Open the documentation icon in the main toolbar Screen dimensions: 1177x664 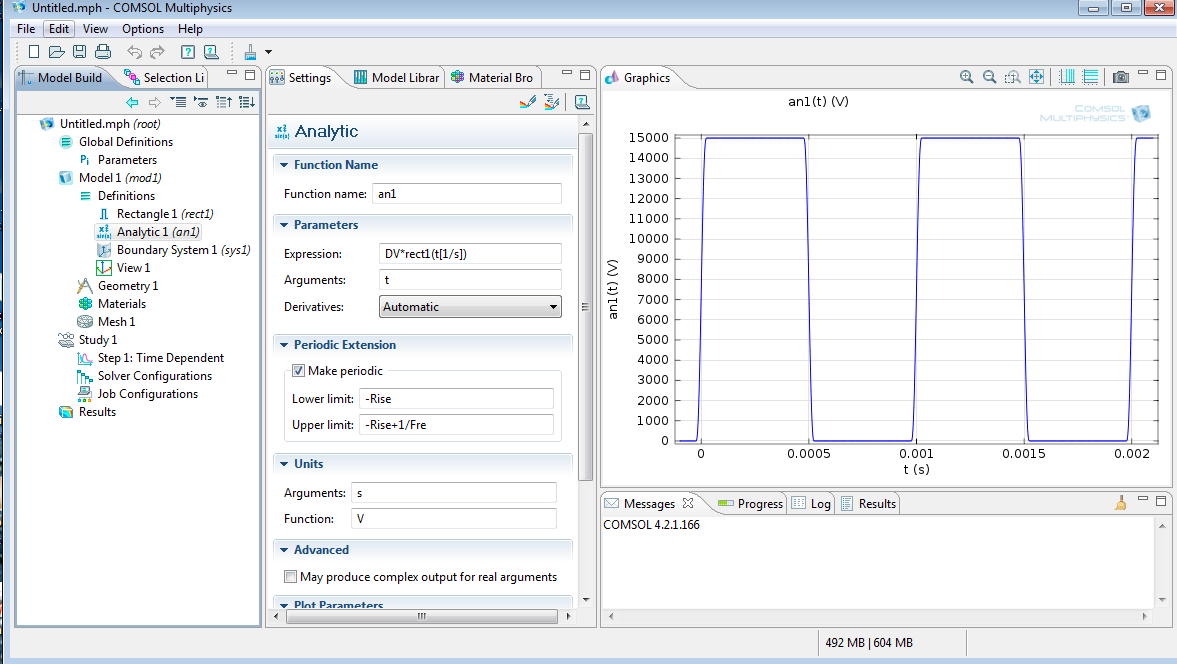click(211, 52)
